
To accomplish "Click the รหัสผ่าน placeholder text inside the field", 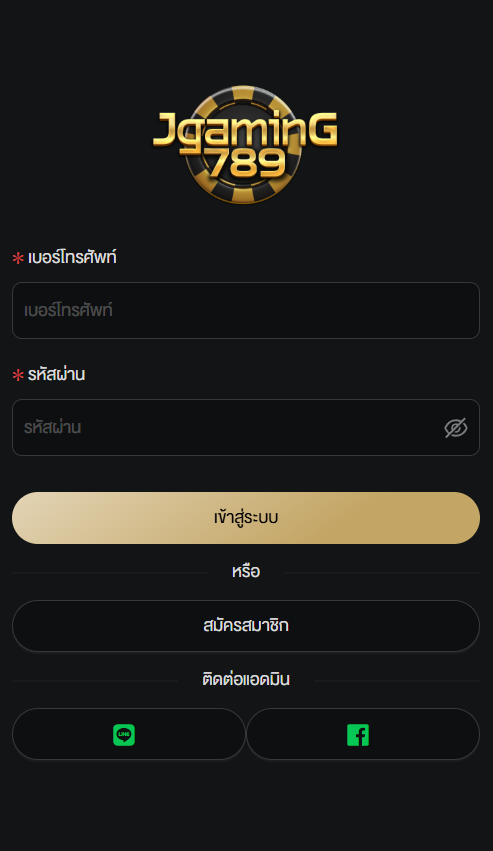I will [53, 428].
